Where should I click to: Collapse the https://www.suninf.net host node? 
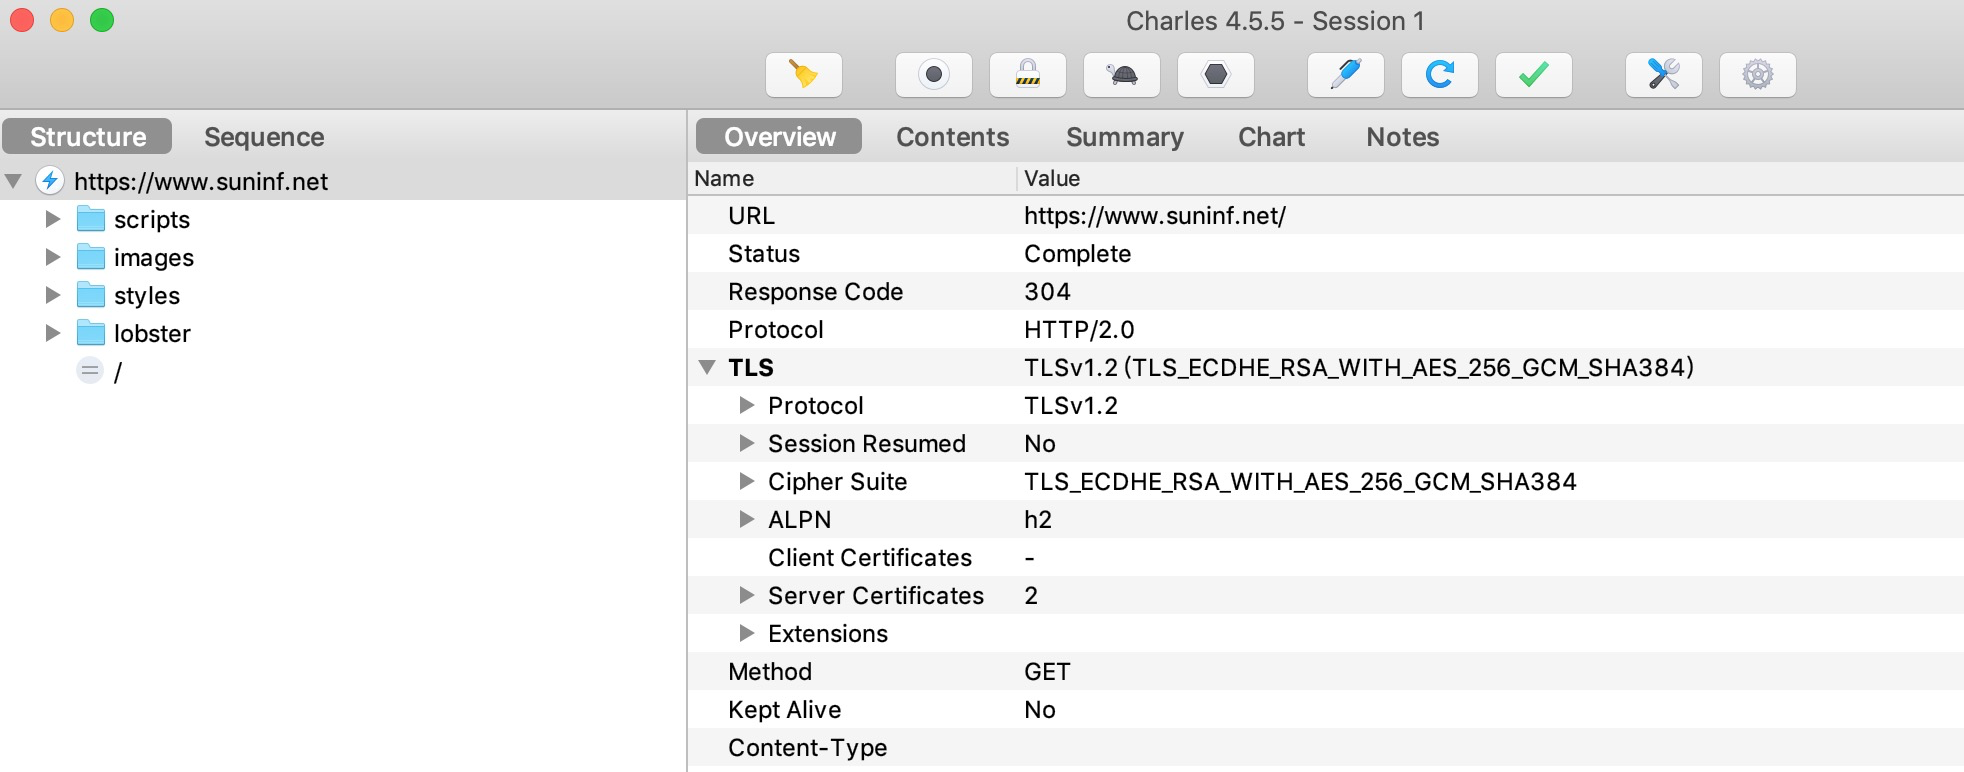[x=14, y=181]
